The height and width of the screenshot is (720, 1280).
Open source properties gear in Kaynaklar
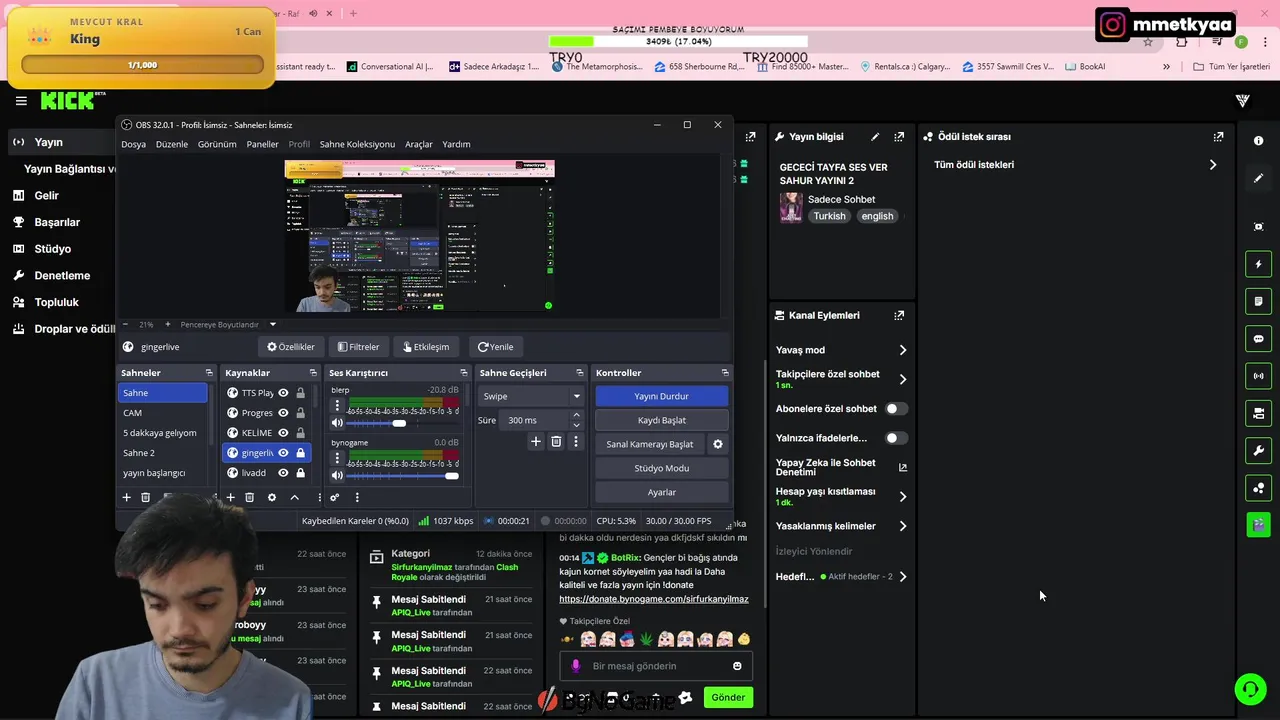click(x=271, y=497)
